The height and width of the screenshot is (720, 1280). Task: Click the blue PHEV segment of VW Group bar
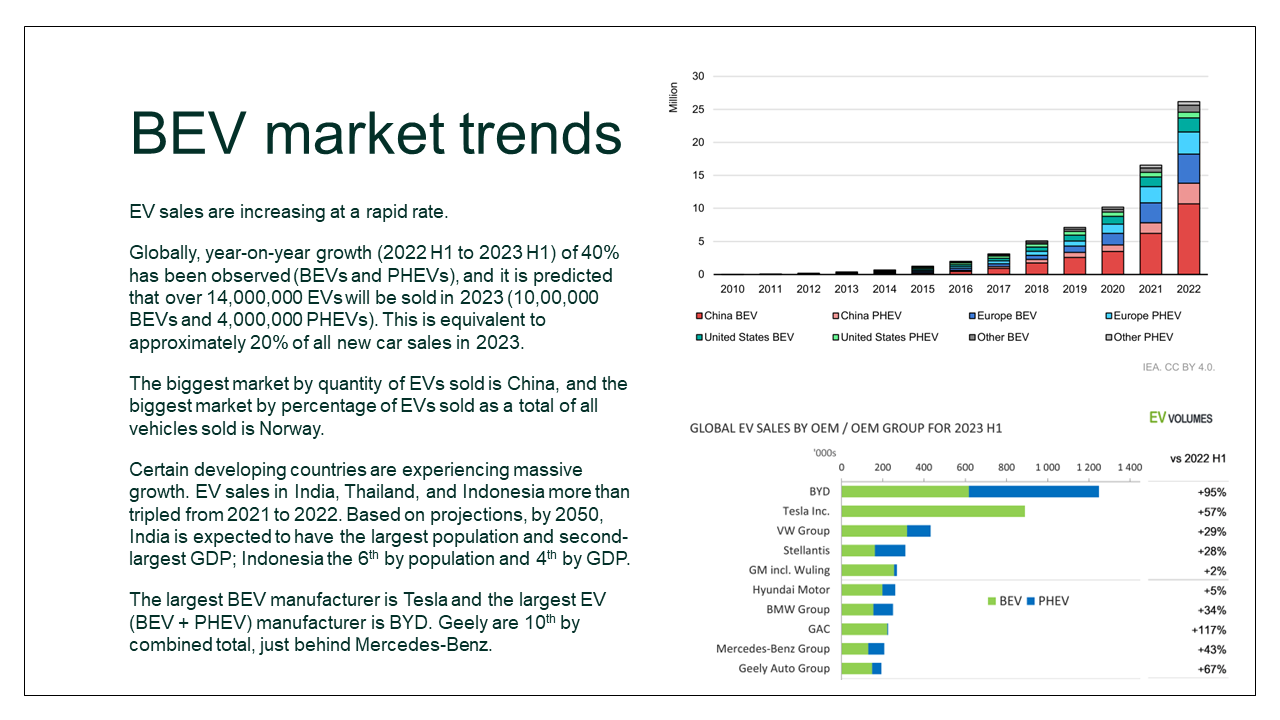[x=918, y=531]
